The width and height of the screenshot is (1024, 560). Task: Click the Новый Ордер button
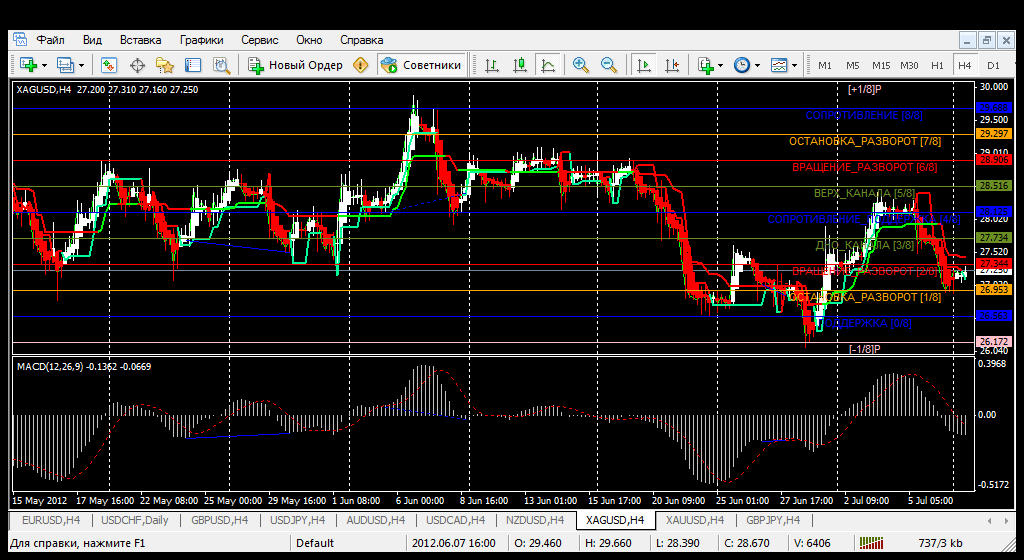[x=296, y=65]
